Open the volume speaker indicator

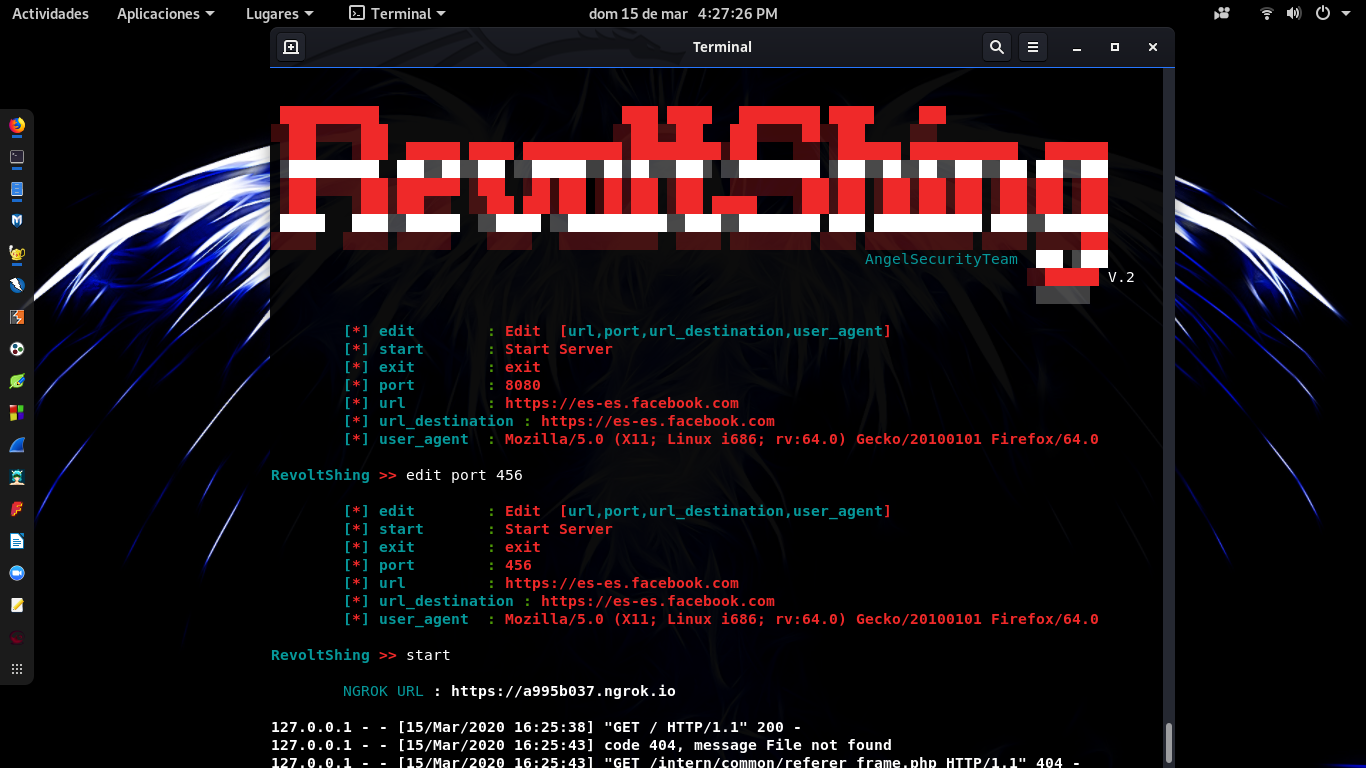pyautogui.click(x=1294, y=14)
